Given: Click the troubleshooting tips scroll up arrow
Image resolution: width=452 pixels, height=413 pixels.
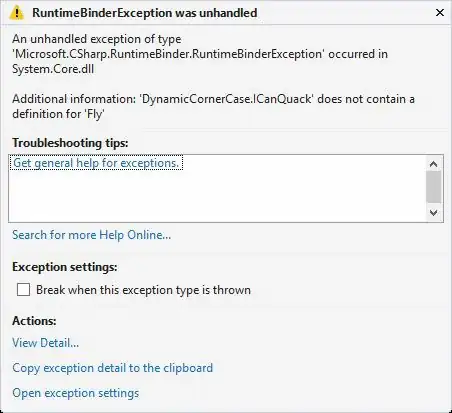Looking at the screenshot, I should 434,164.
